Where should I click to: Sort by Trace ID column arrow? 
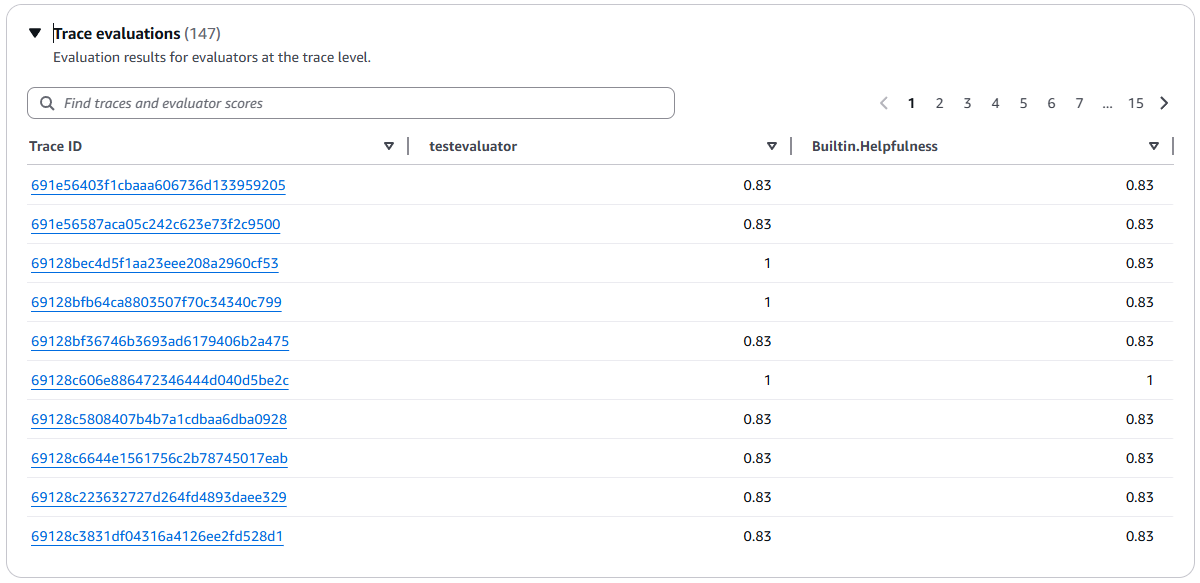point(389,146)
